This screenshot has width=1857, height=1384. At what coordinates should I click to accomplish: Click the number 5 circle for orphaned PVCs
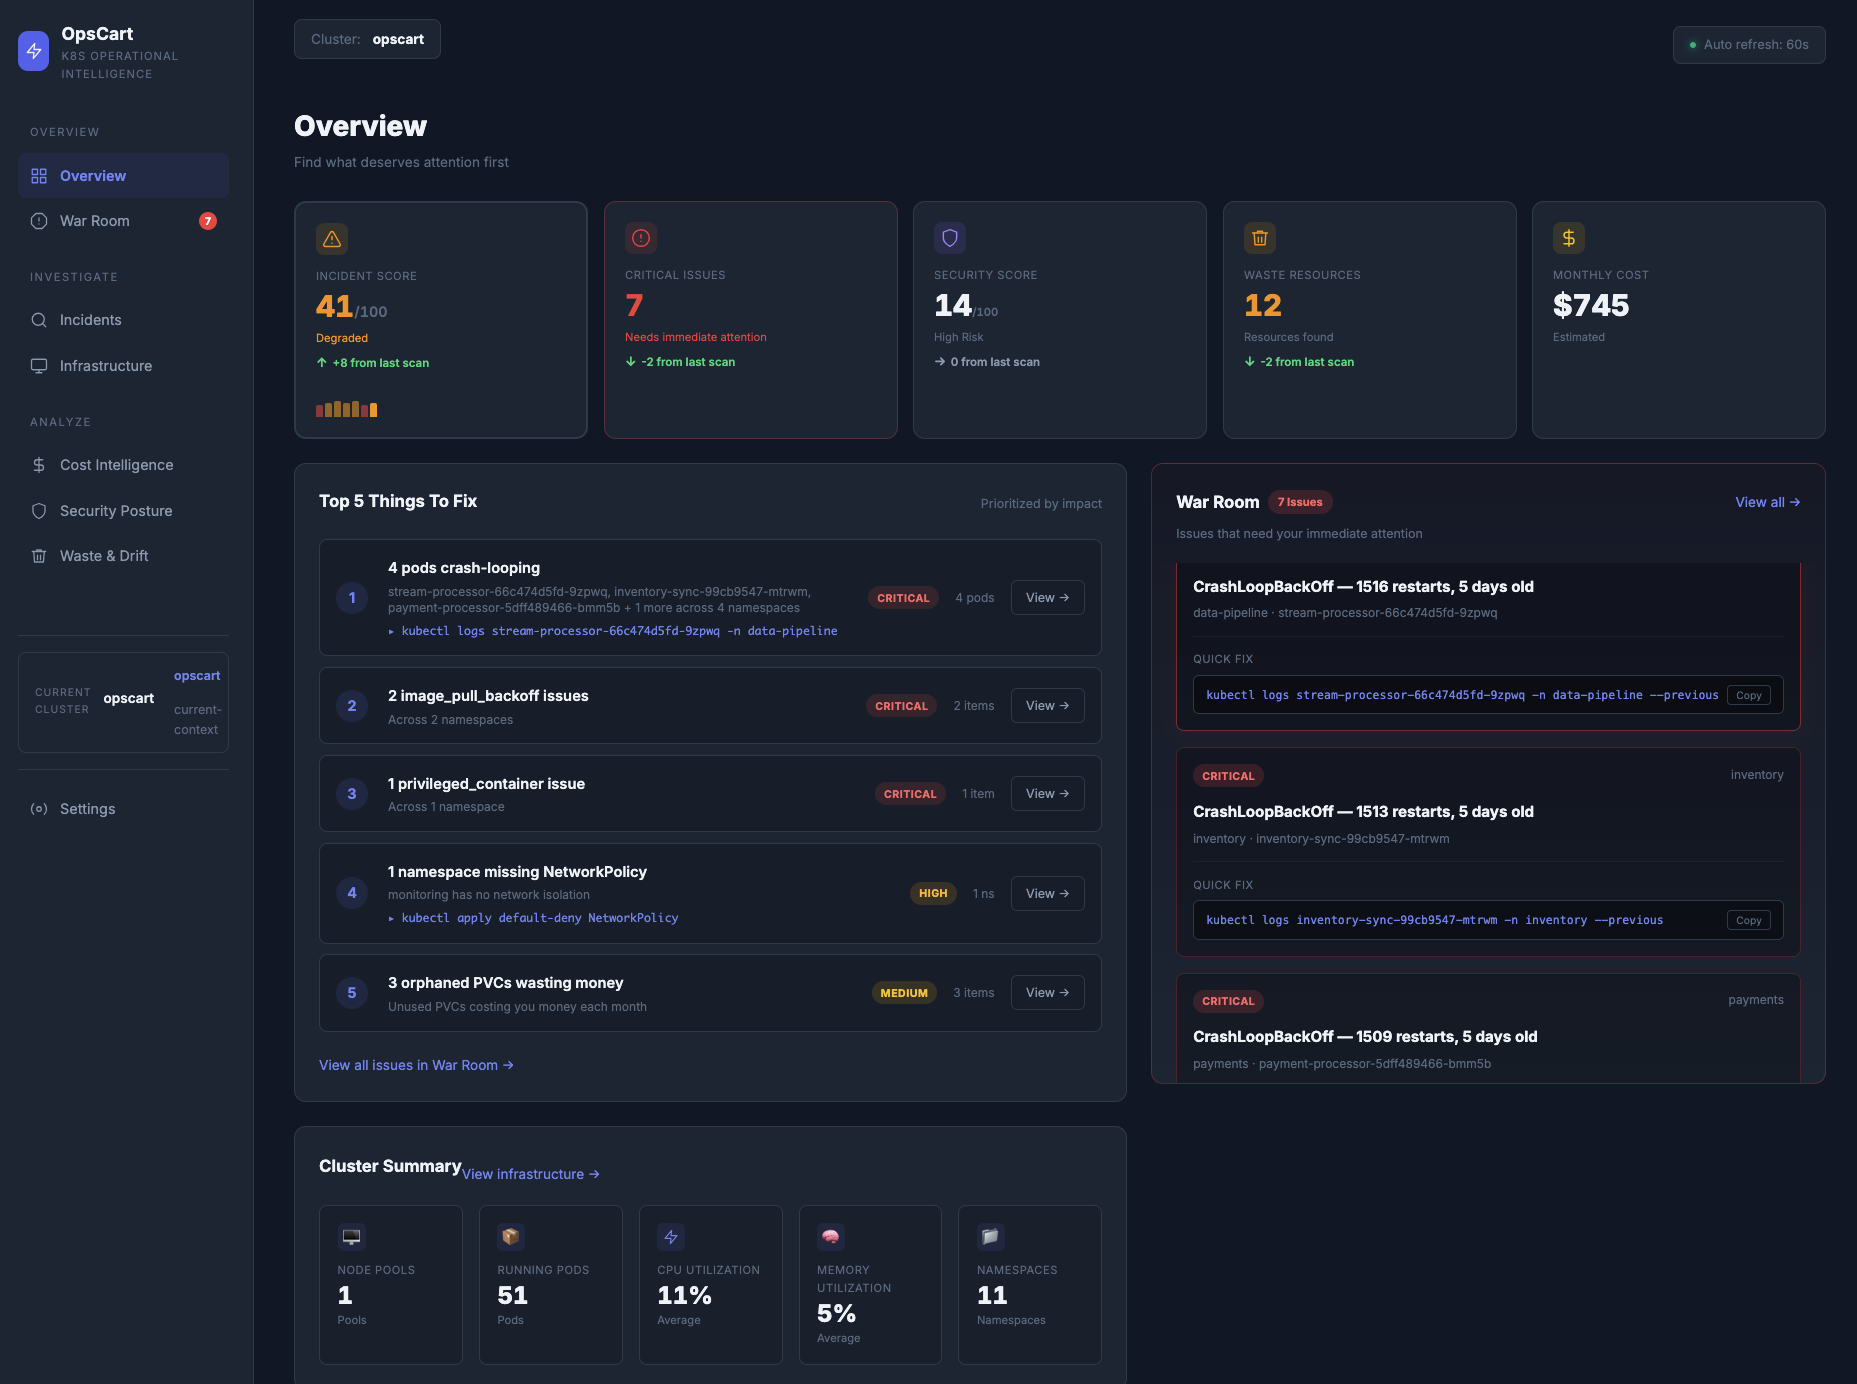click(352, 993)
